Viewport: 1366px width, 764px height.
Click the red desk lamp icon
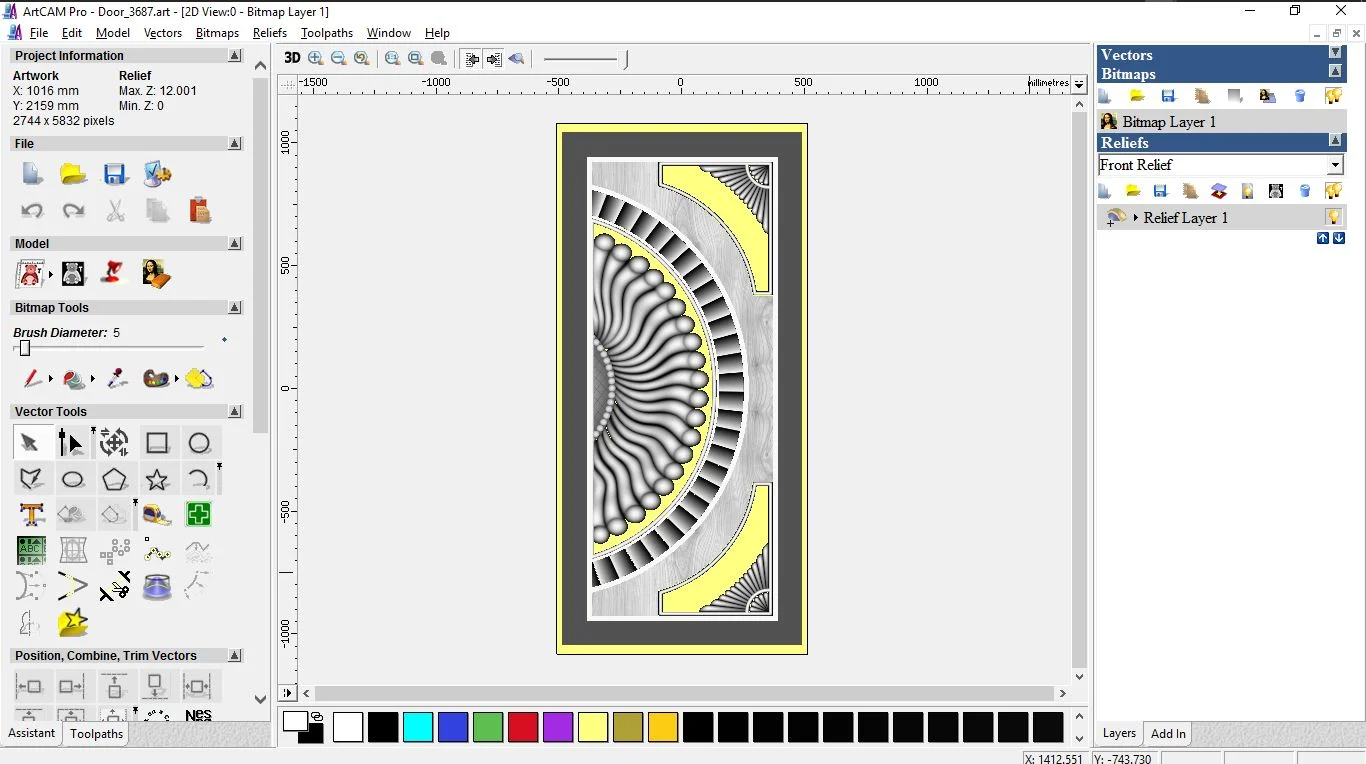pyautogui.click(x=114, y=273)
